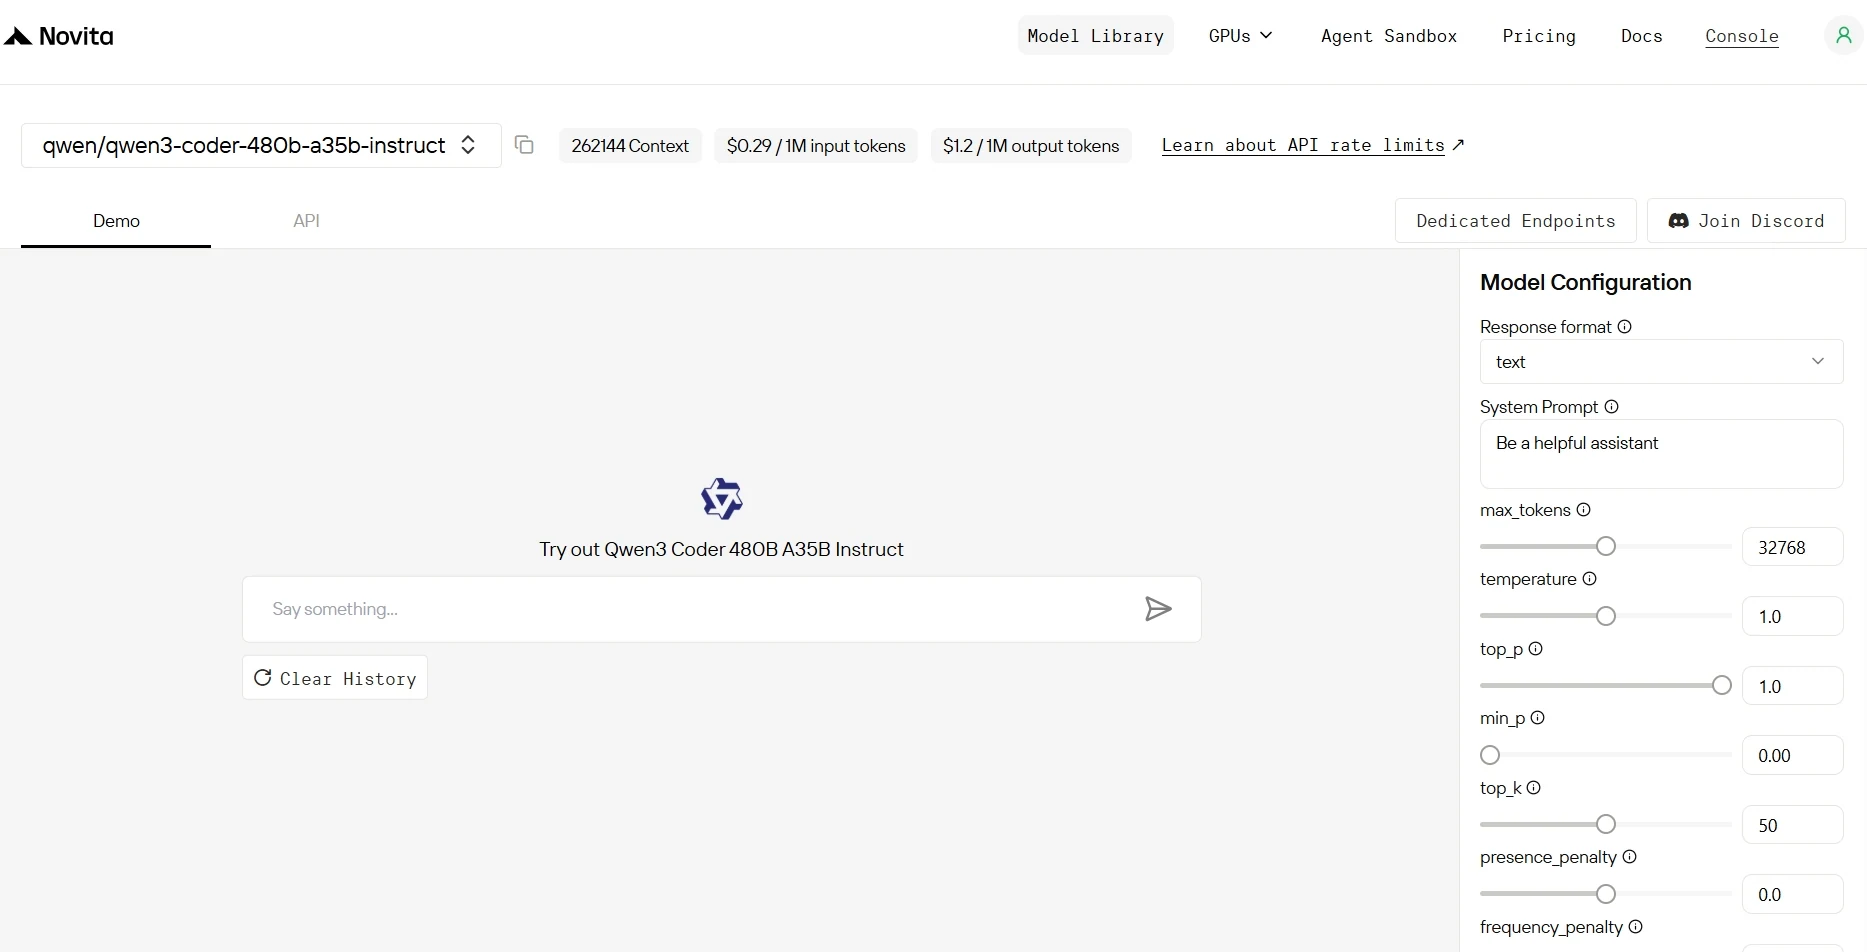1867x952 pixels.
Task: Show info about top_k
Action: 1533,788
